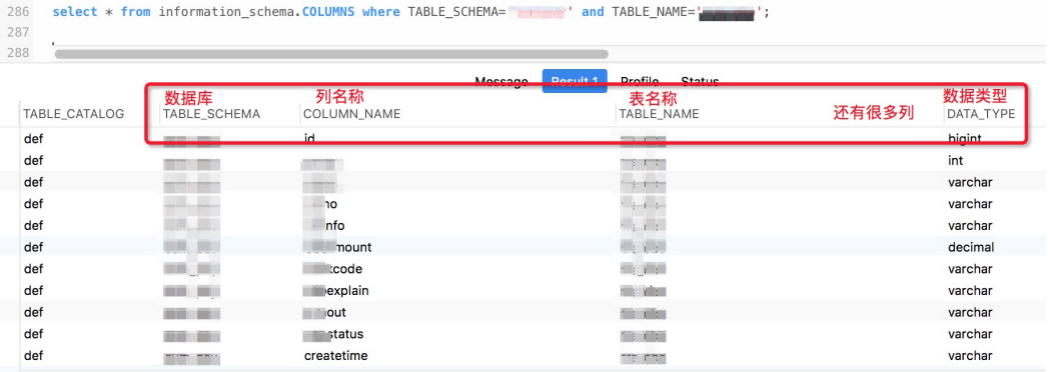Click the createtime column name cell
The width and height of the screenshot is (1048, 372).
pos(336,355)
